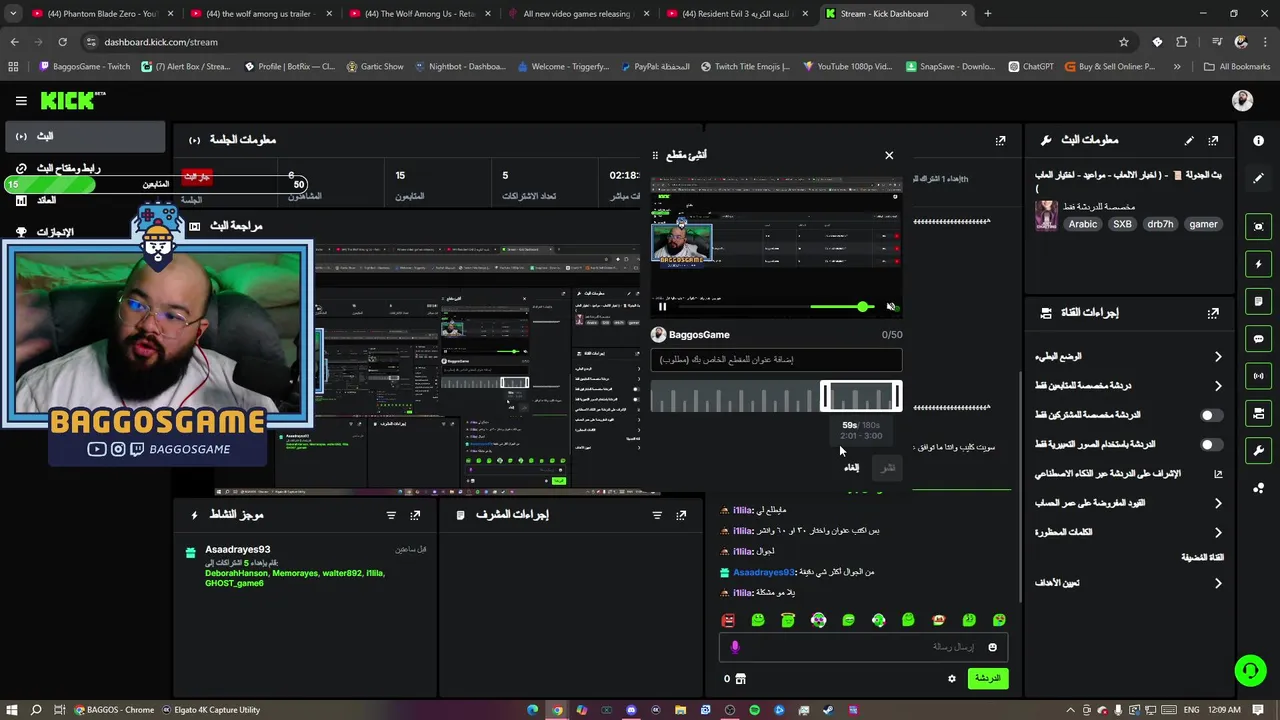Image resolution: width=1280 pixels, height=720 pixels.
Task: Unmute the clip preview audio
Action: pos(891,307)
